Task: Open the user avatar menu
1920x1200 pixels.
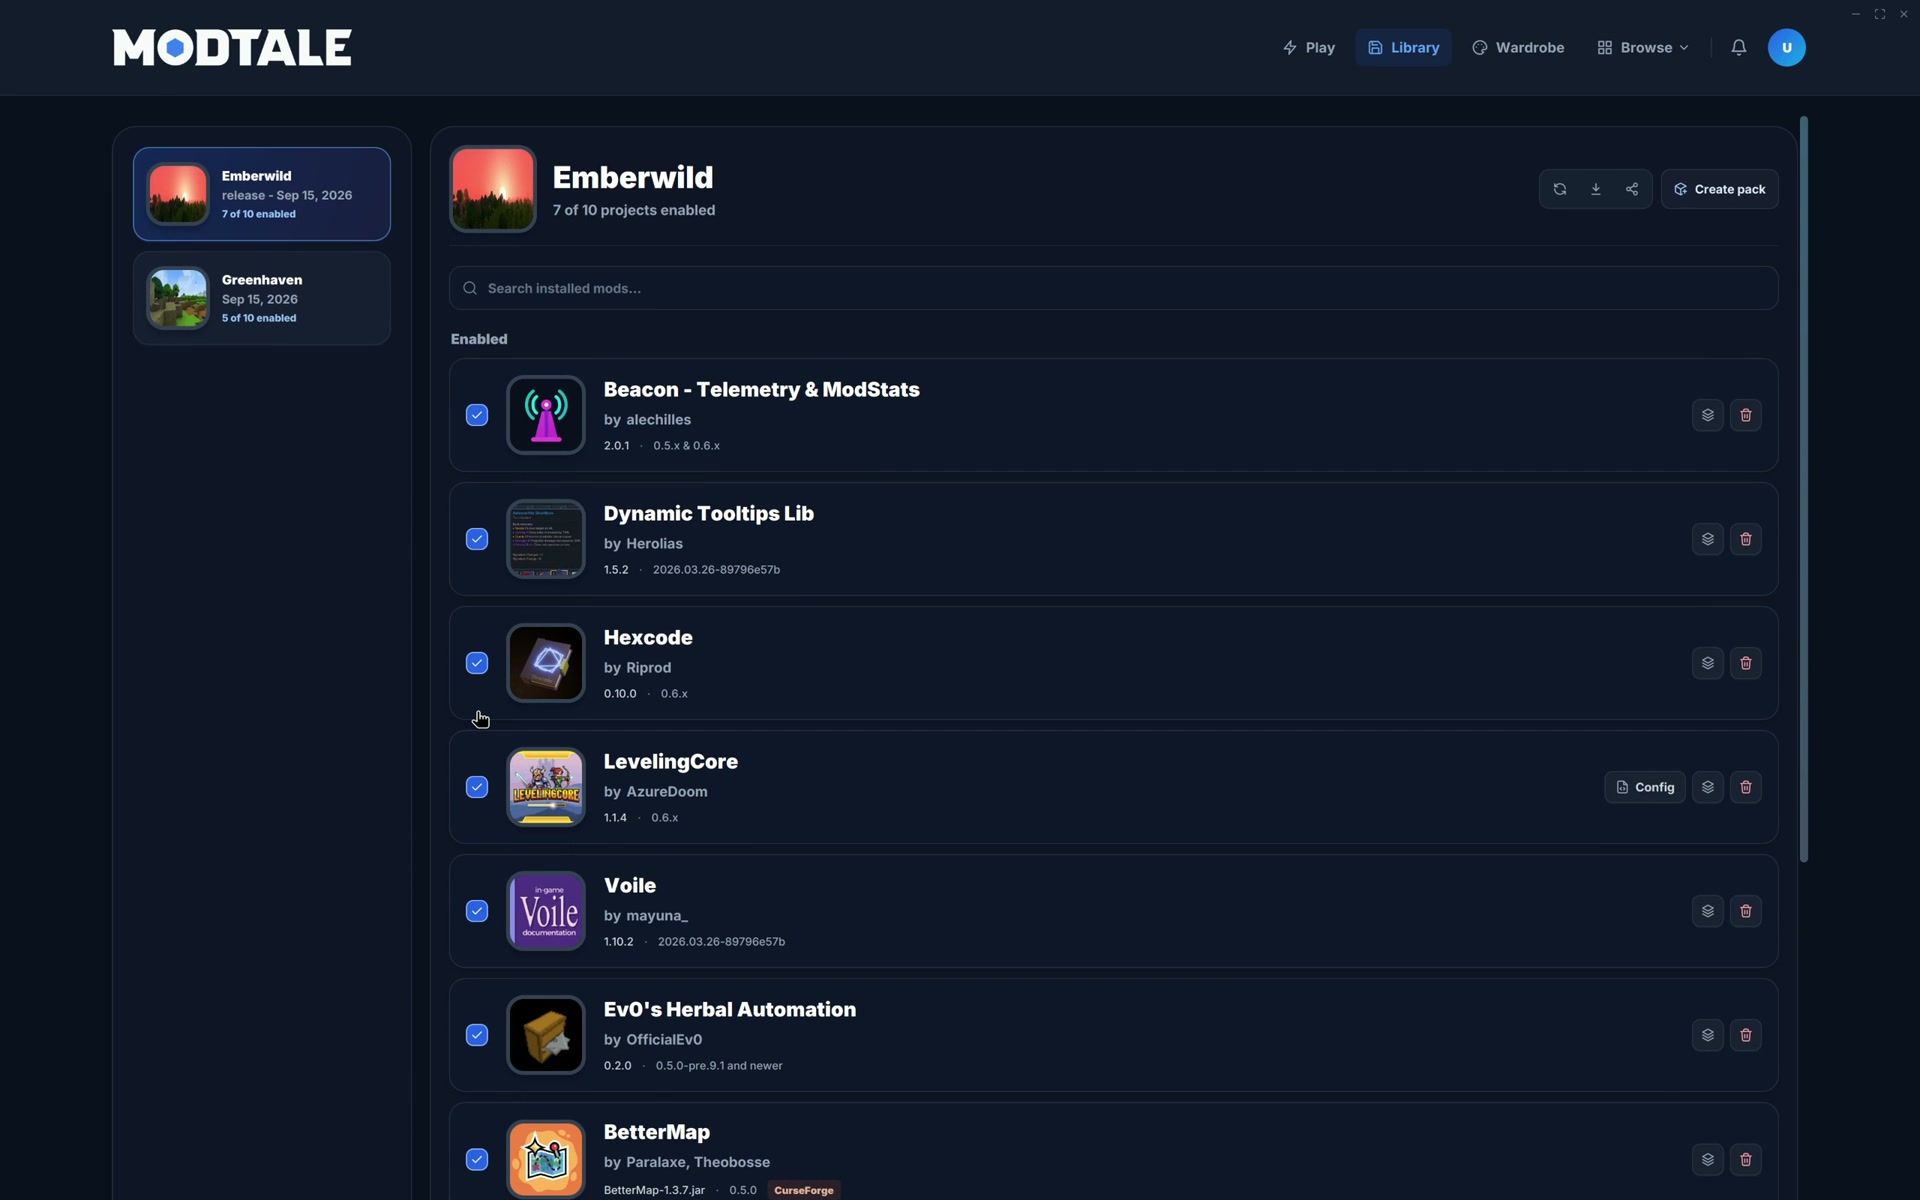Action: tap(1786, 47)
